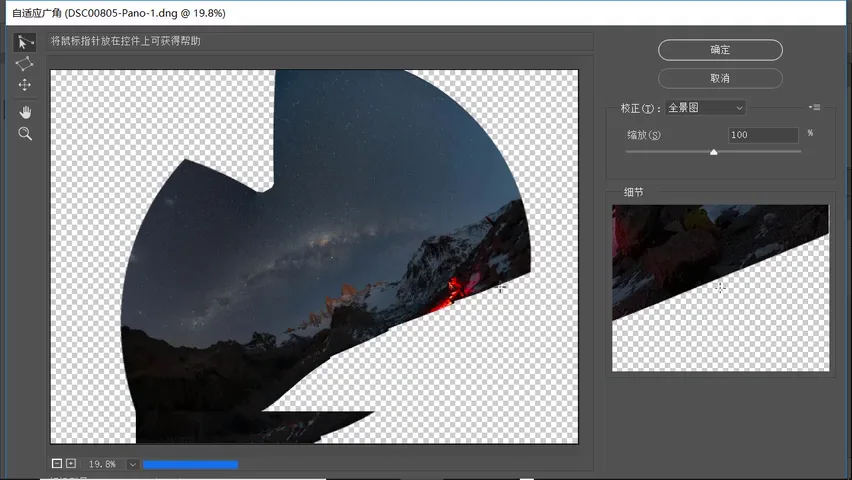This screenshot has height=480, width=852.
Task: Confirm with the 确定 button
Action: (x=720, y=50)
